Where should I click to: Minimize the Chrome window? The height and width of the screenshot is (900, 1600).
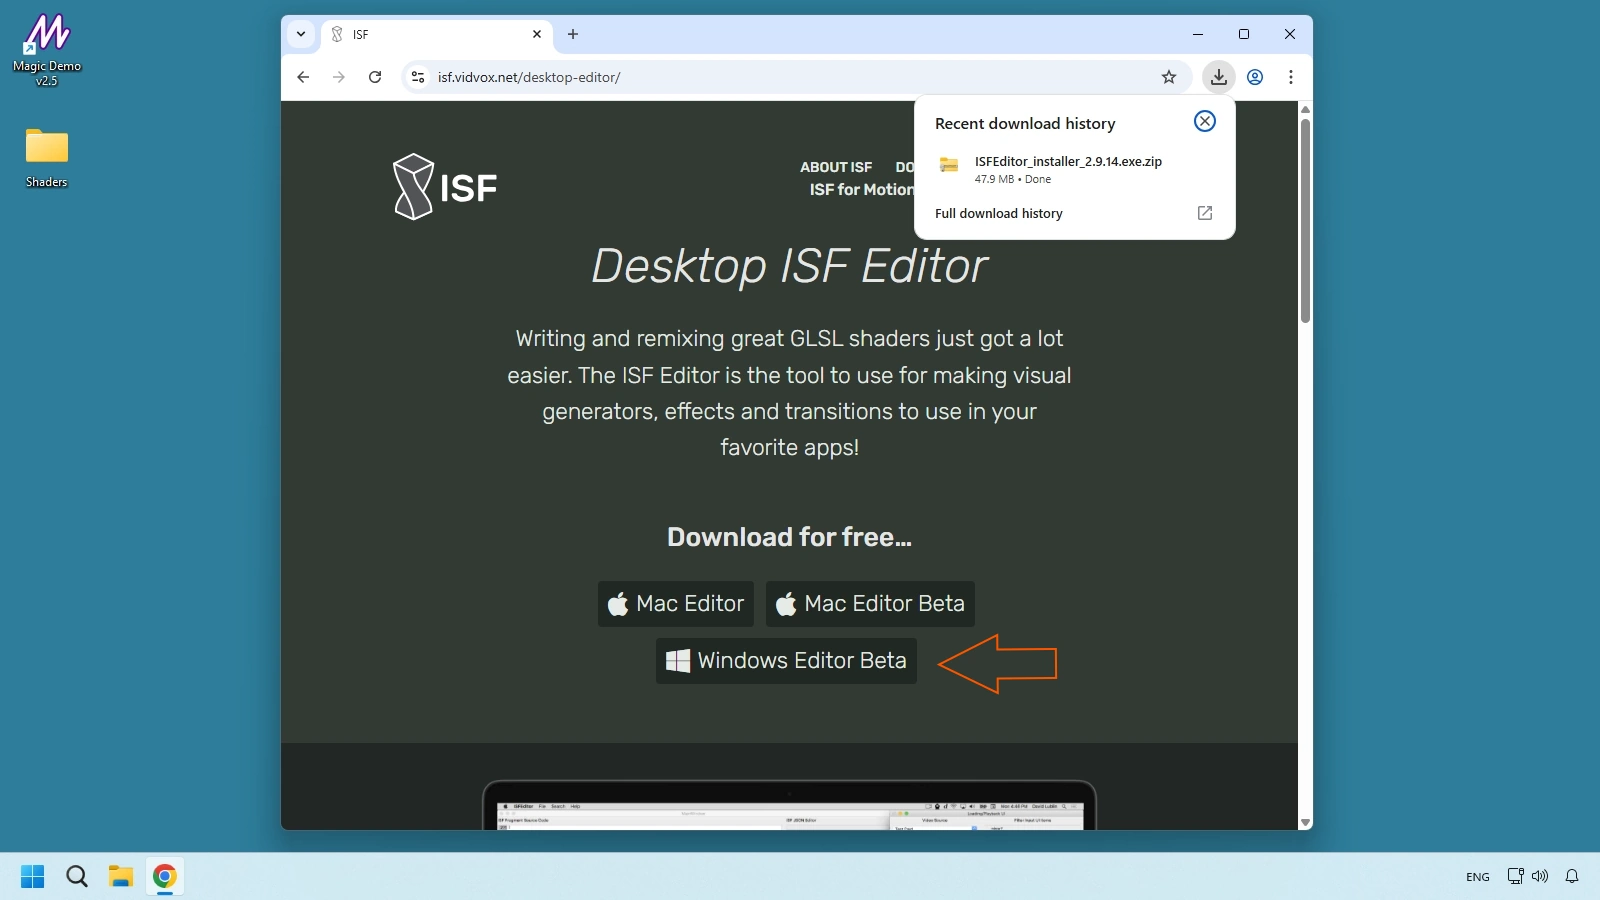pos(1198,34)
